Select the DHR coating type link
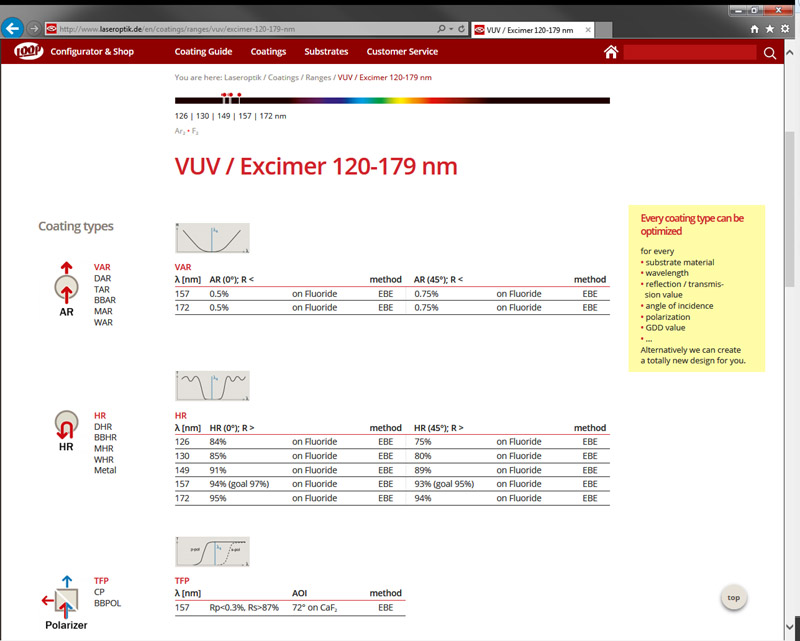 click(x=103, y=427)
